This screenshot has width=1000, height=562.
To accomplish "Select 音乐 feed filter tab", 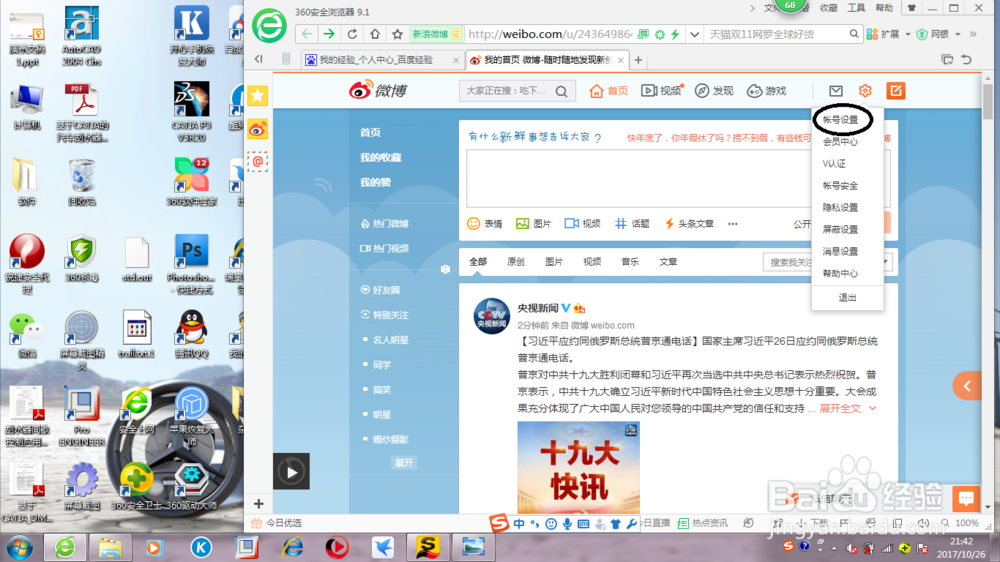I will [629, 262].
